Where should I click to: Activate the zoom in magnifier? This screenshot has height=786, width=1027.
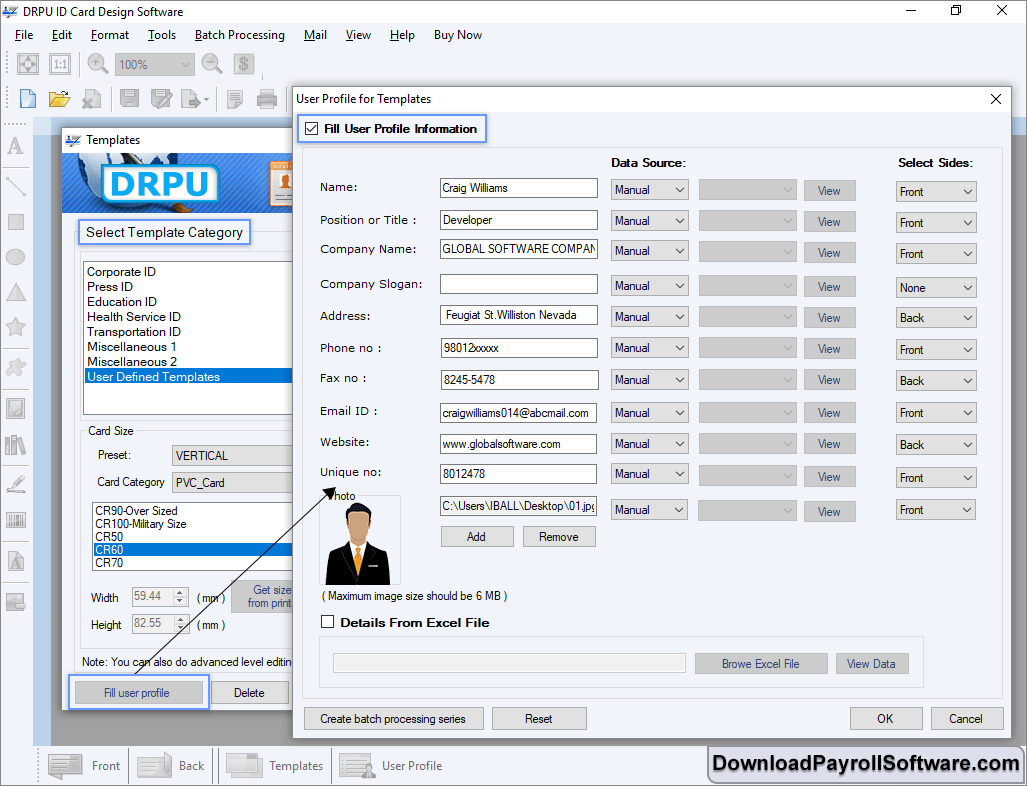[96, 63]
